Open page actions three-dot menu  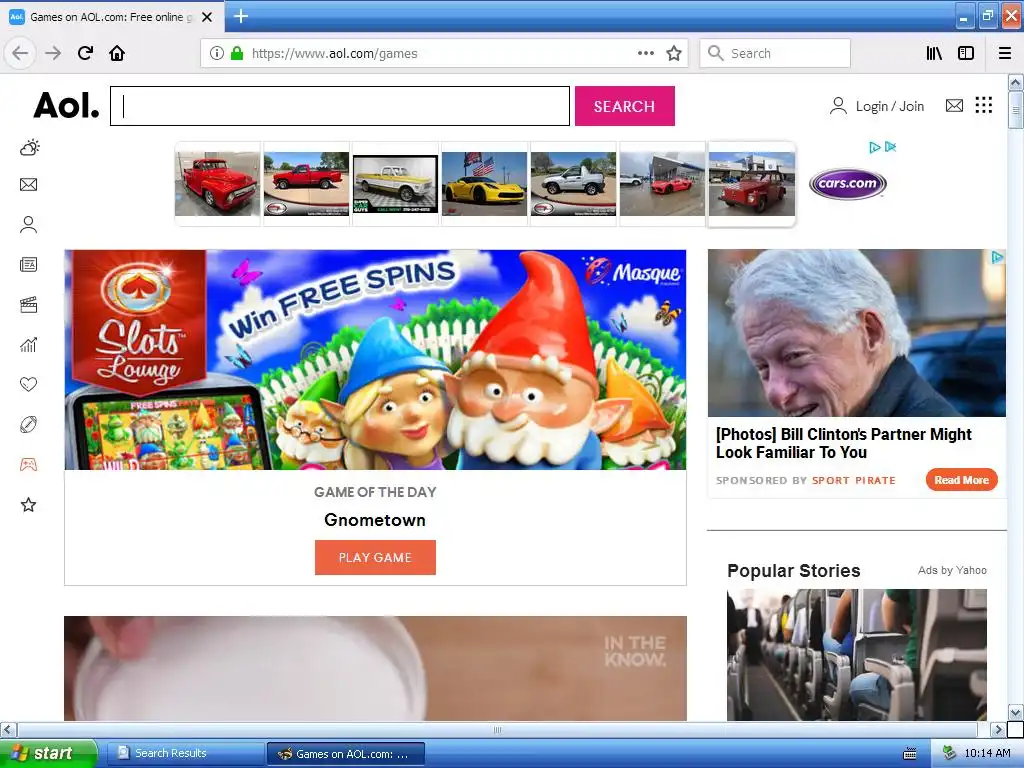645,53
